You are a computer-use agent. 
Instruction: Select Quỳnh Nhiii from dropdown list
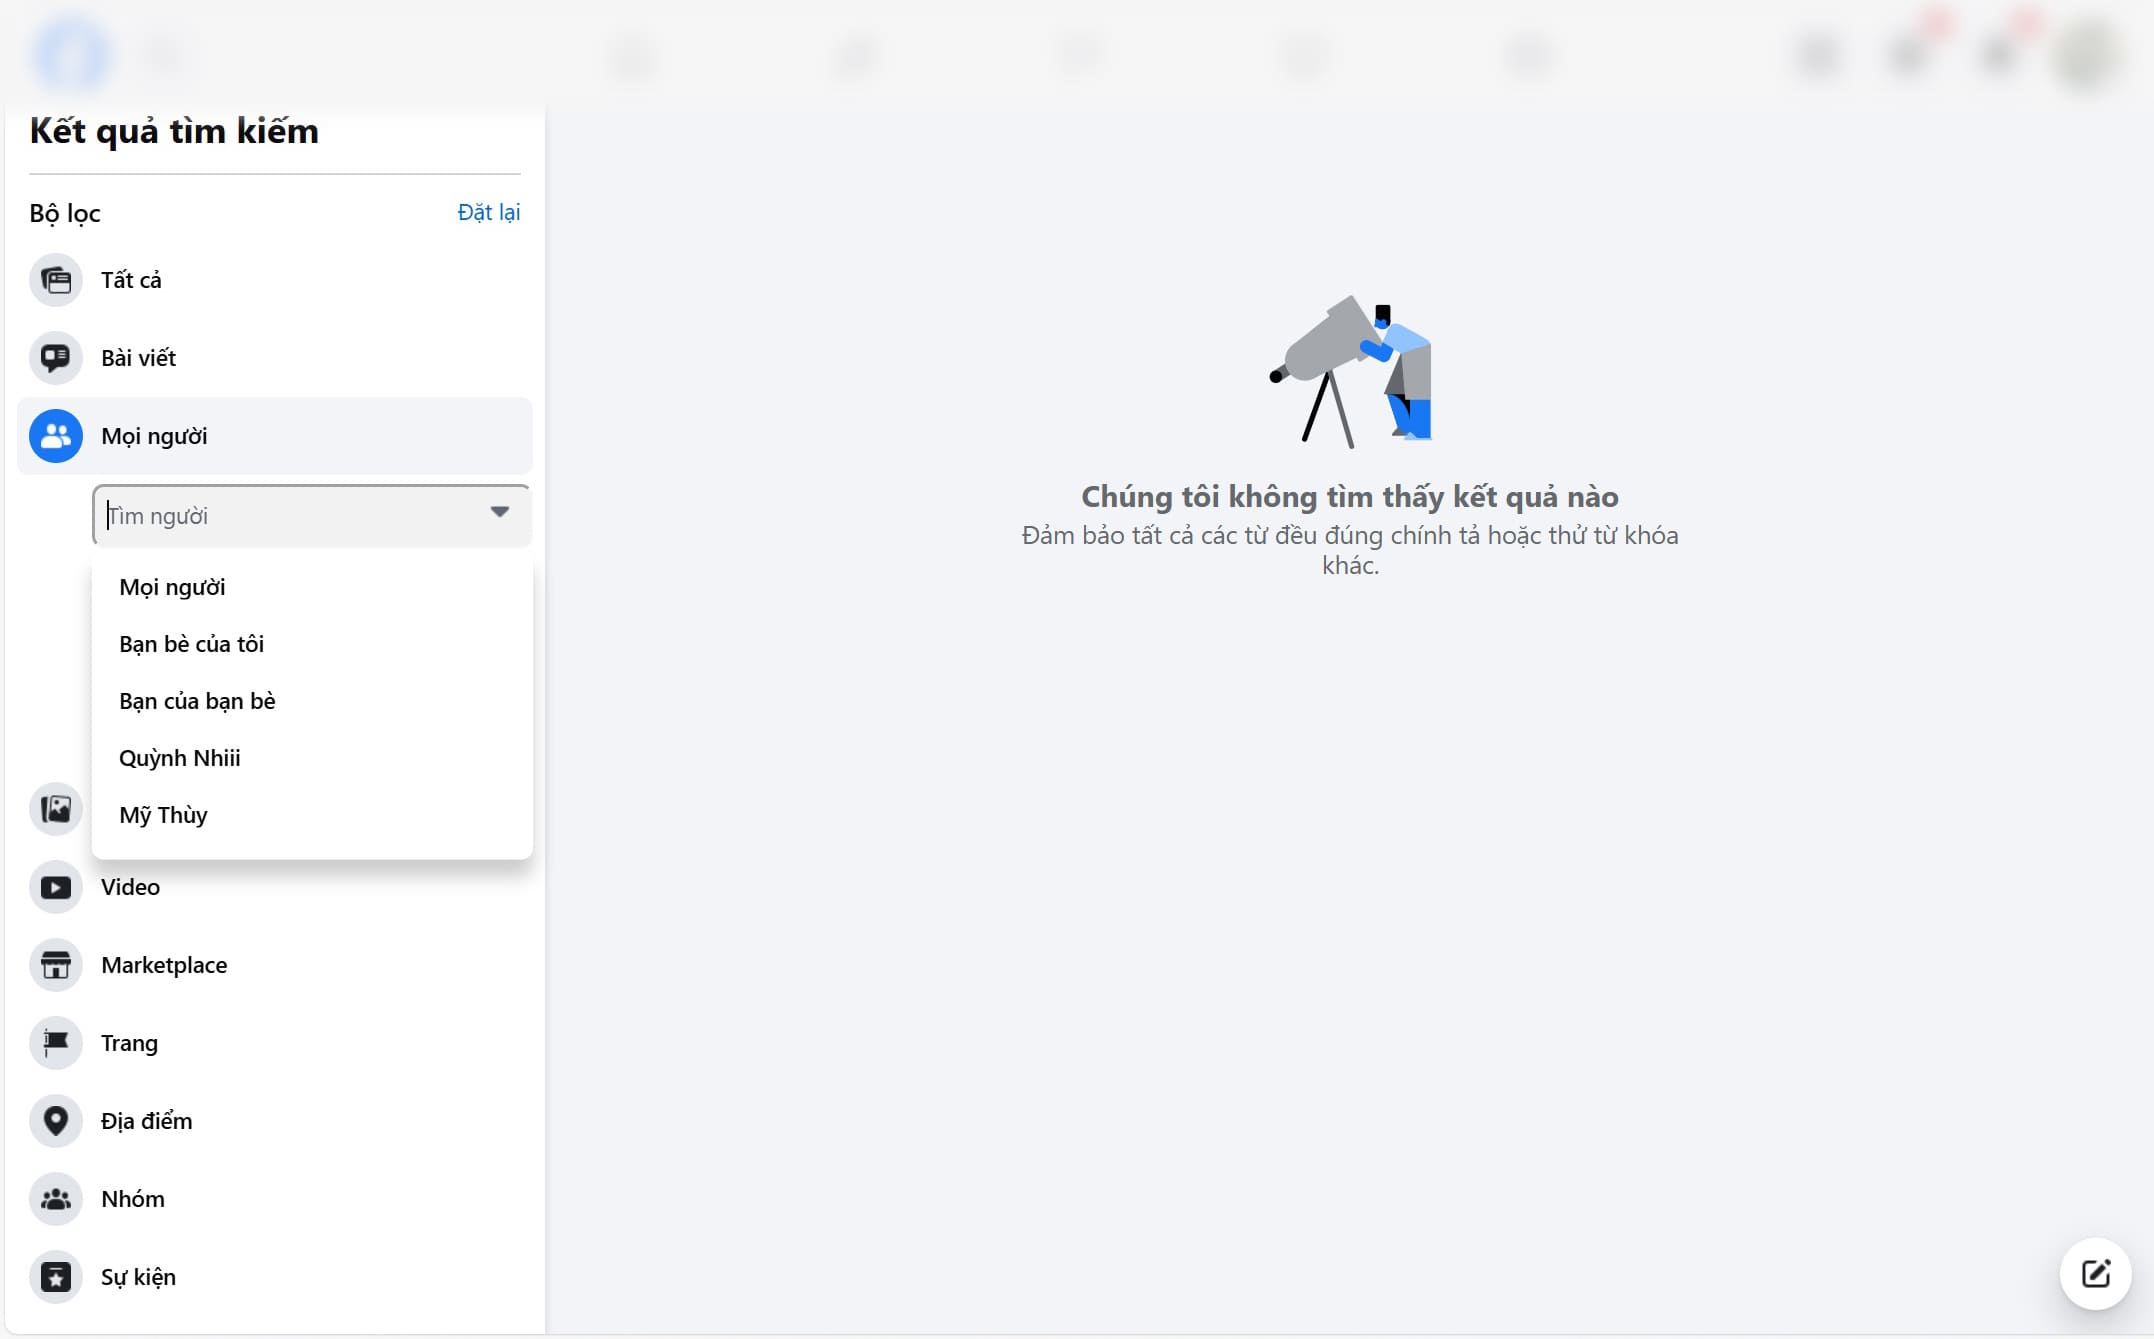(180, 757)
